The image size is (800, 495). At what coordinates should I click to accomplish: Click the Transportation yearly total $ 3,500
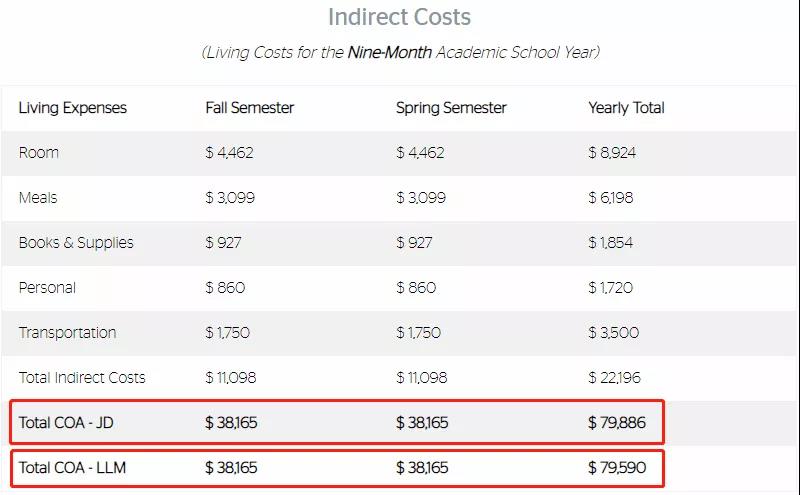pos(614,333)
